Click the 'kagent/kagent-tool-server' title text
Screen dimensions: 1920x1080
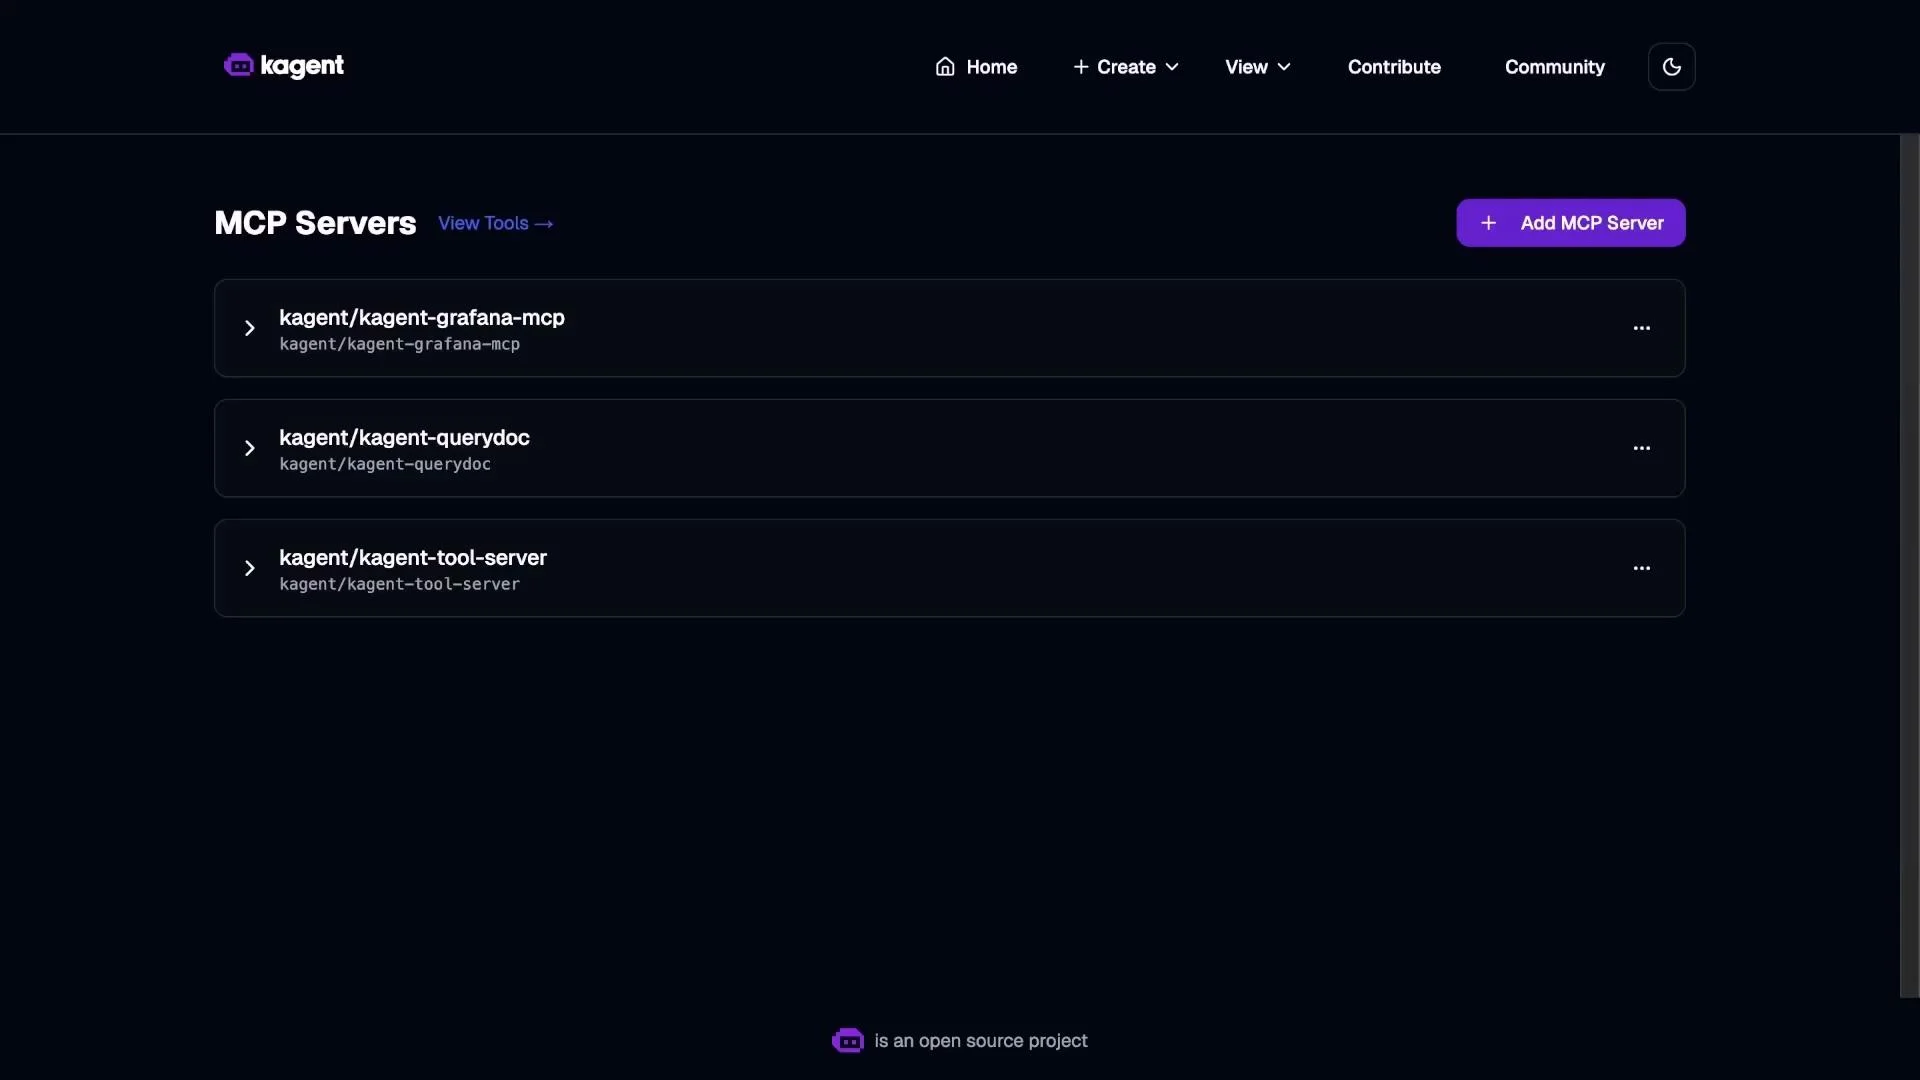[413, 557]
